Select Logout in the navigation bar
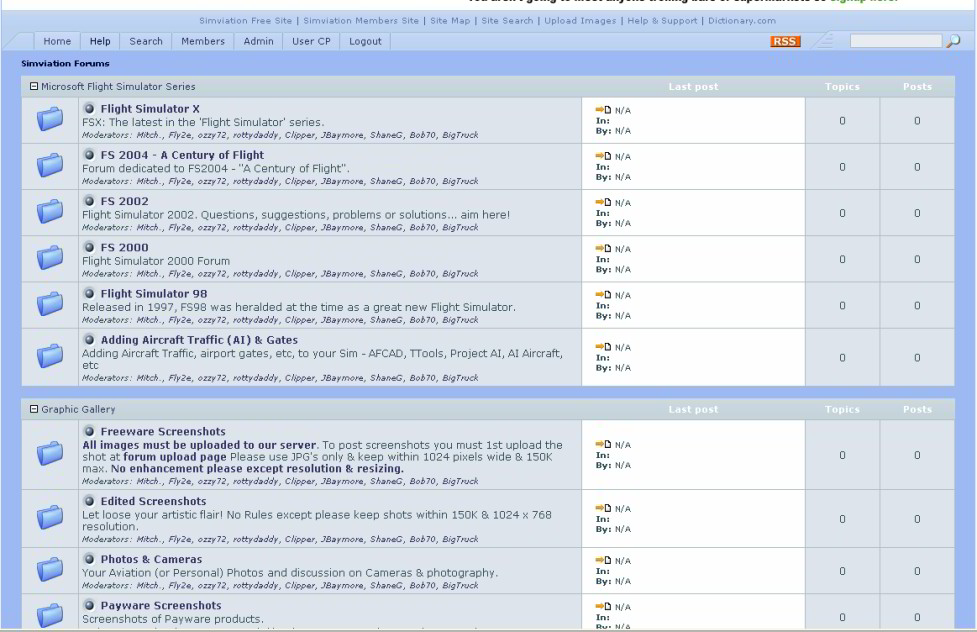This screenshot has width=977, height=632. (365, 41)
